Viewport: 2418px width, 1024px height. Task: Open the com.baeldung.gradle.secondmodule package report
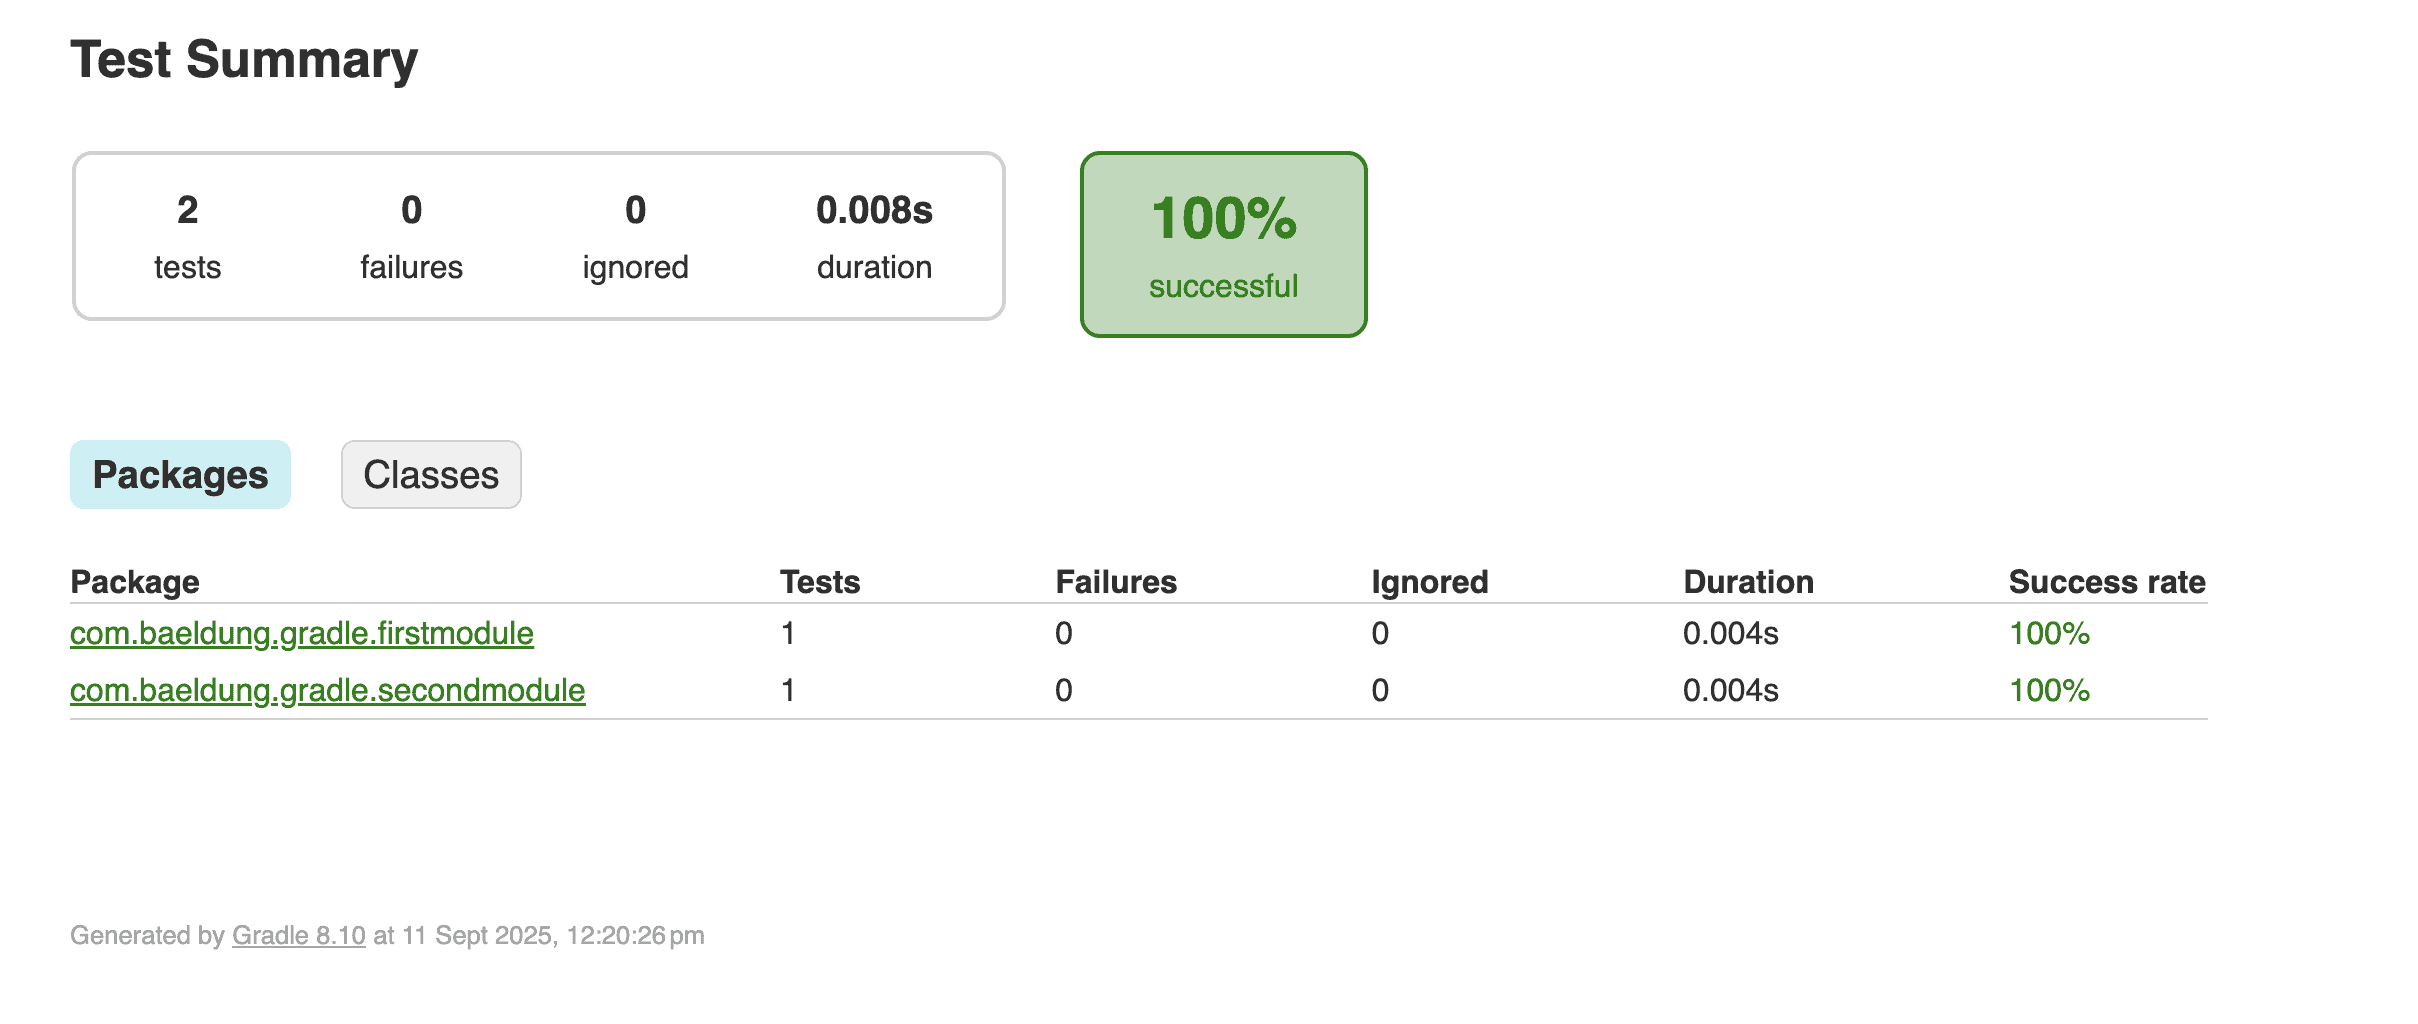(327, 690)
